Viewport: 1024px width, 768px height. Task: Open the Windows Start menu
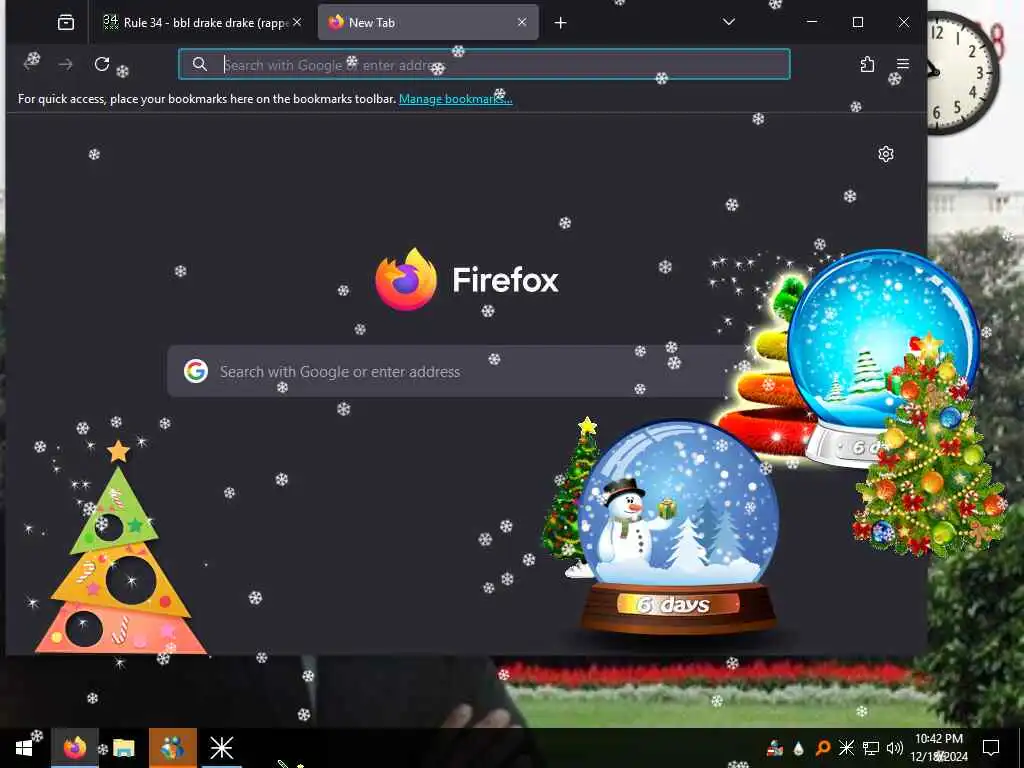click(x=24, y=748)
